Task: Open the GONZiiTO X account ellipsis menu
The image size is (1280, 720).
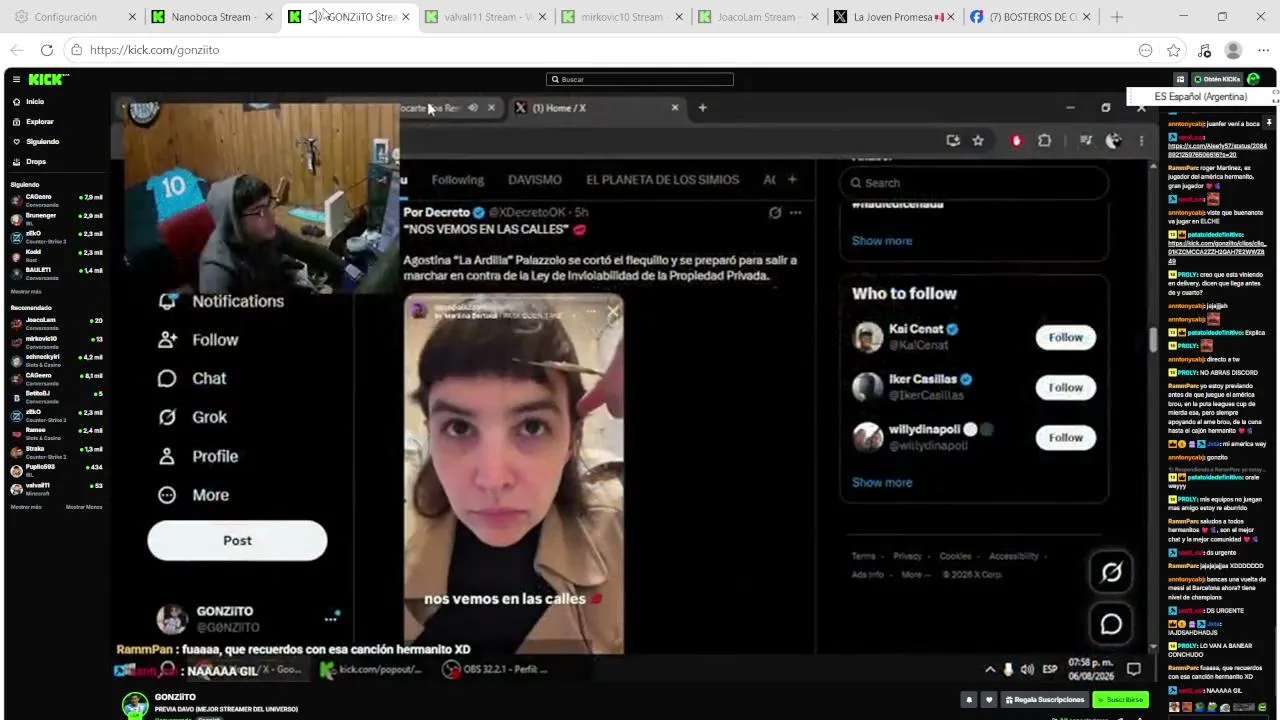Action: pos(330,619)
